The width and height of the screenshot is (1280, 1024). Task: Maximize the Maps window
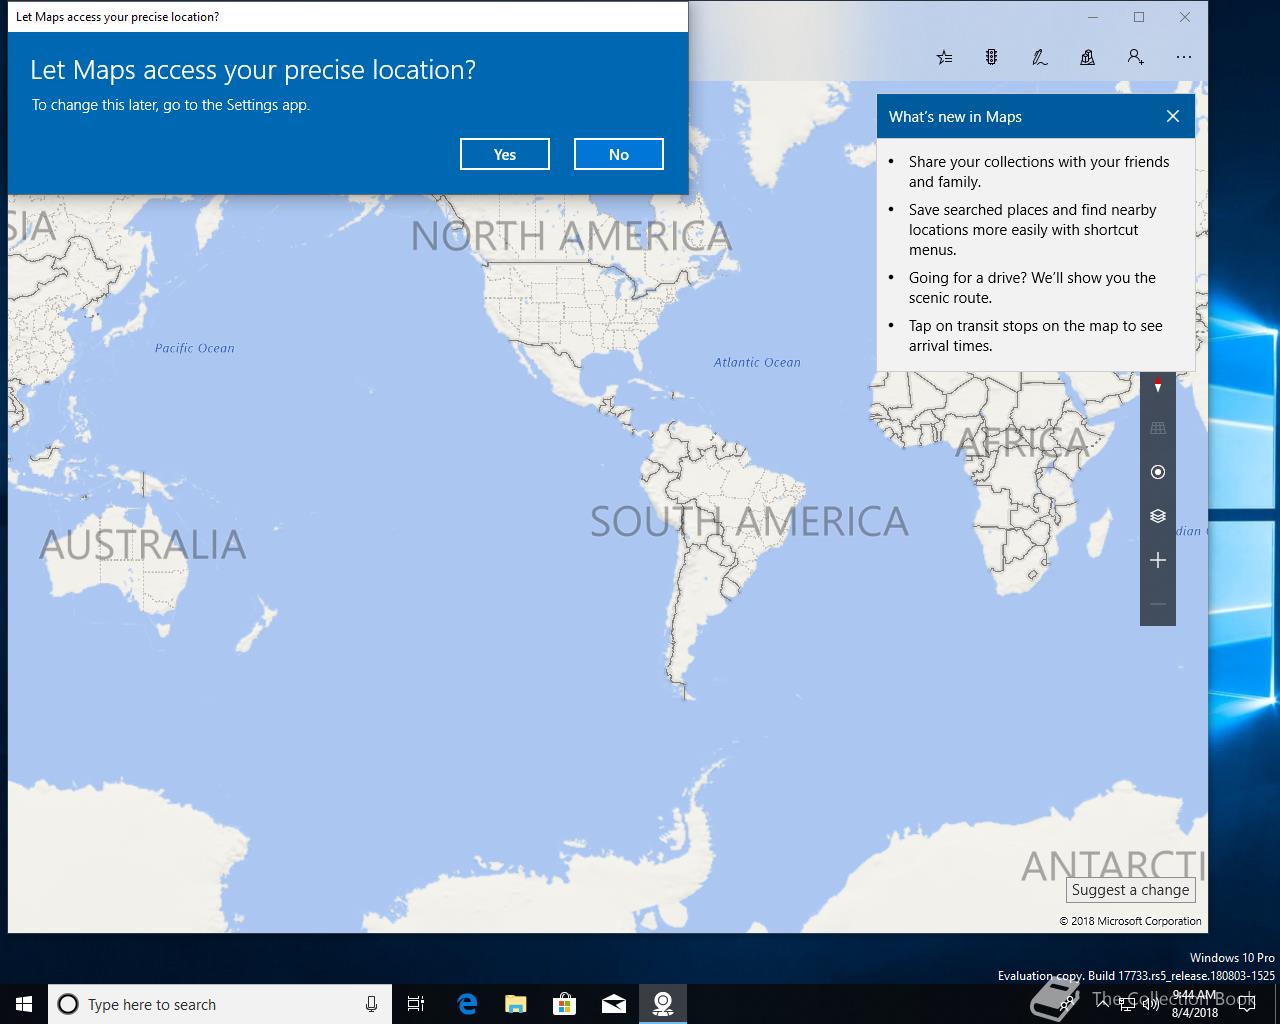coord(1139,17)
